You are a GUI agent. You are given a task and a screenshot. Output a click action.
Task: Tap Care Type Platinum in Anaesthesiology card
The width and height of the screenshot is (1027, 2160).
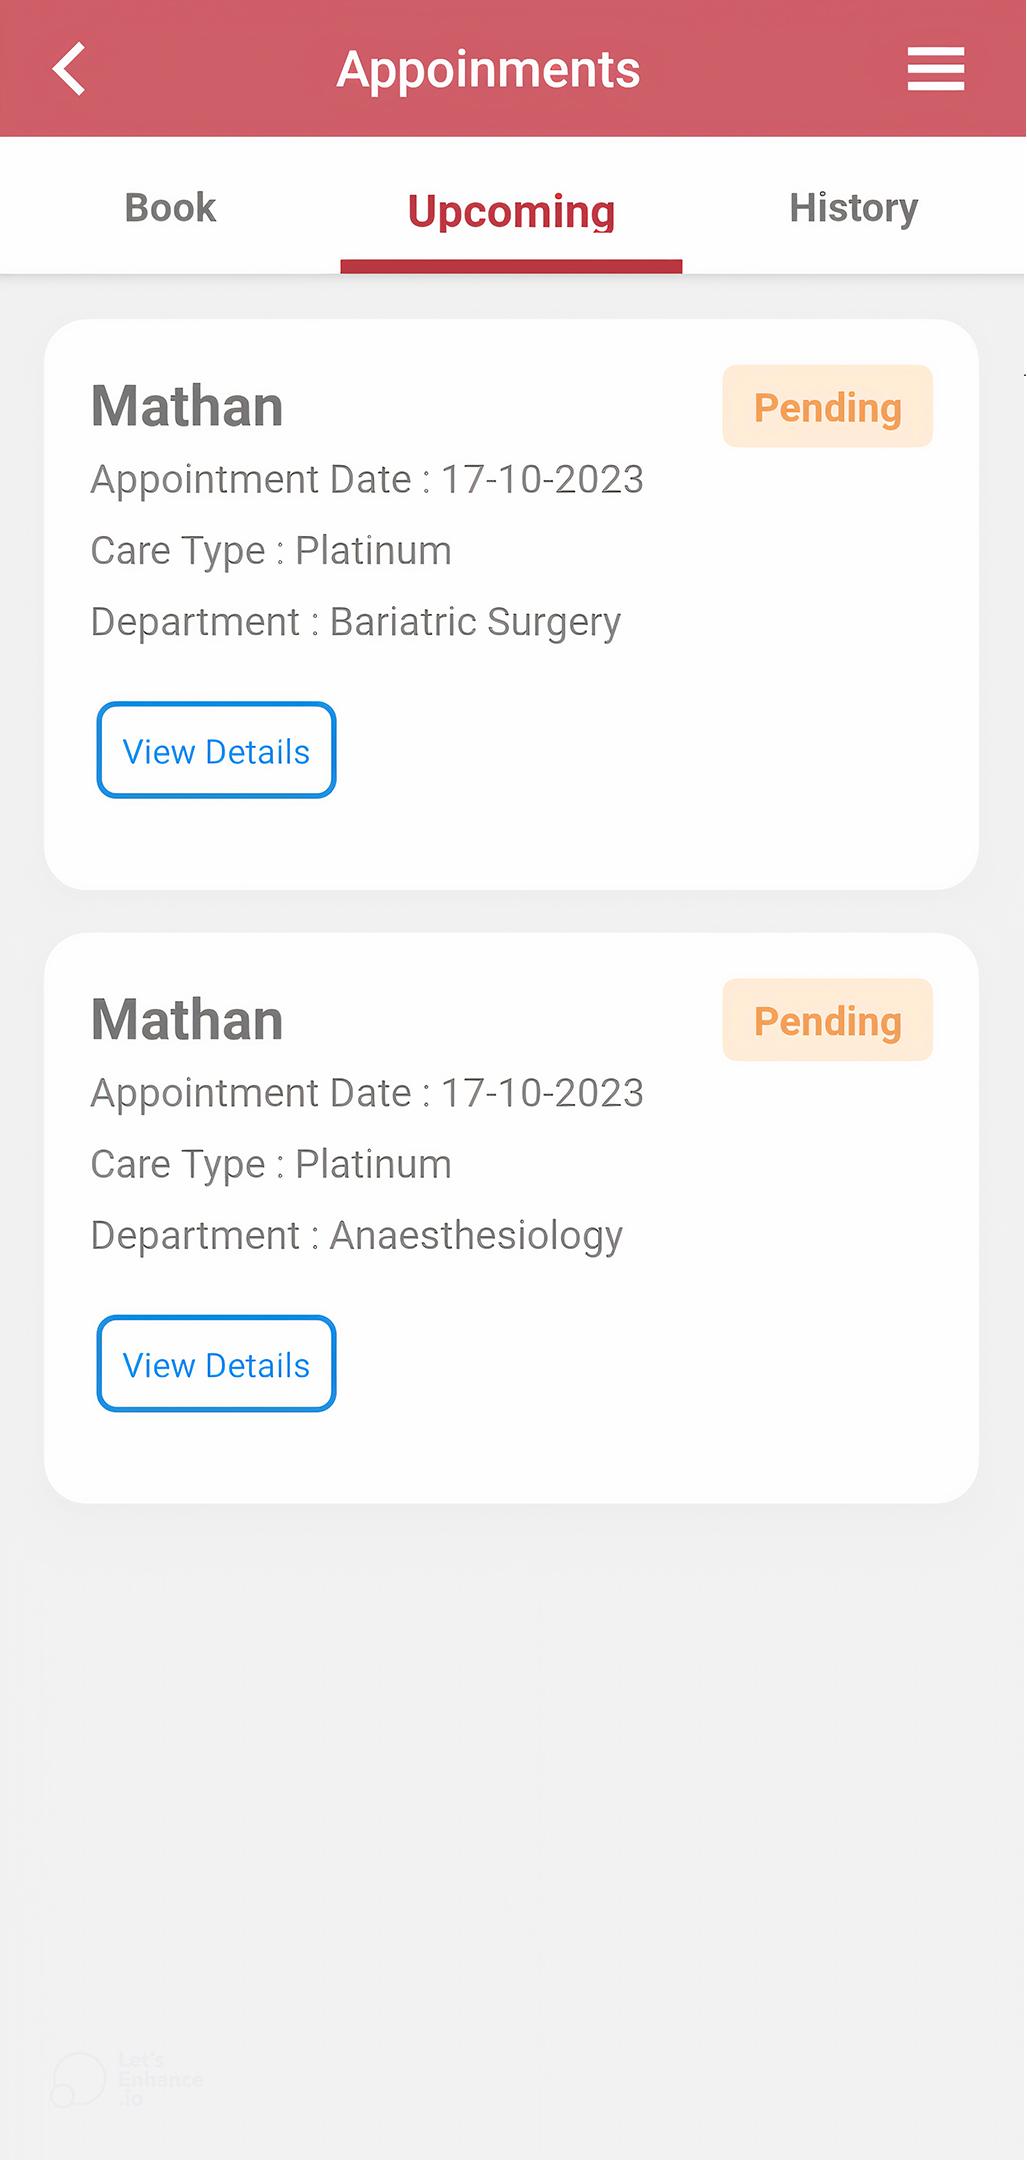tap(271, 1165)
